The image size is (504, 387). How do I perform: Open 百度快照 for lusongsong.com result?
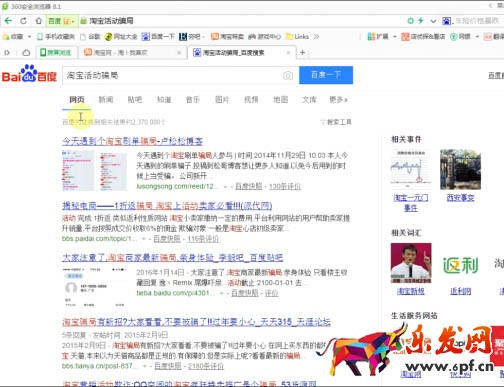[249, 186]
